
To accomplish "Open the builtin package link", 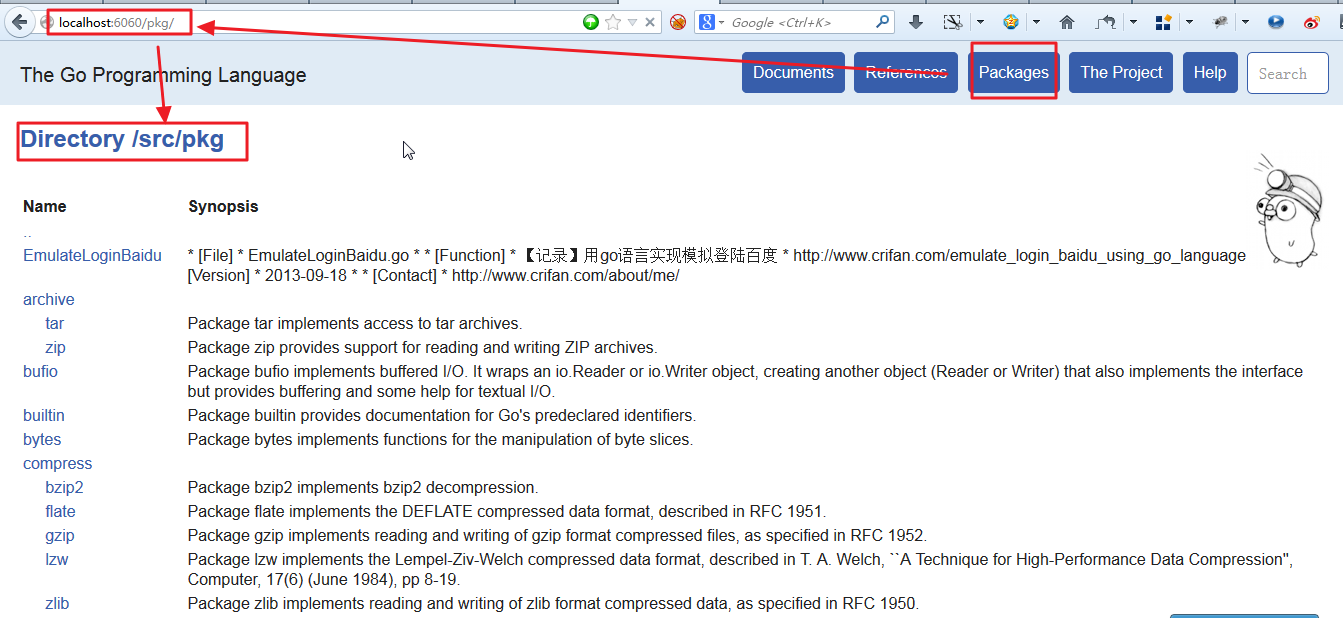I will [44, 415].
